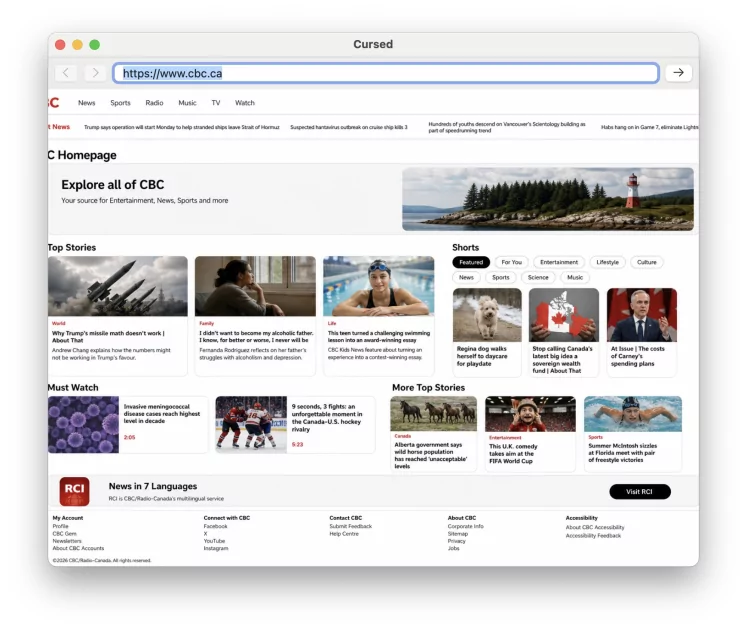Play the Canada-U.S. hockey fights video thumbnail
Image resolution: width=747 pixels, height=630 pixels.
(x=251, y=425)
